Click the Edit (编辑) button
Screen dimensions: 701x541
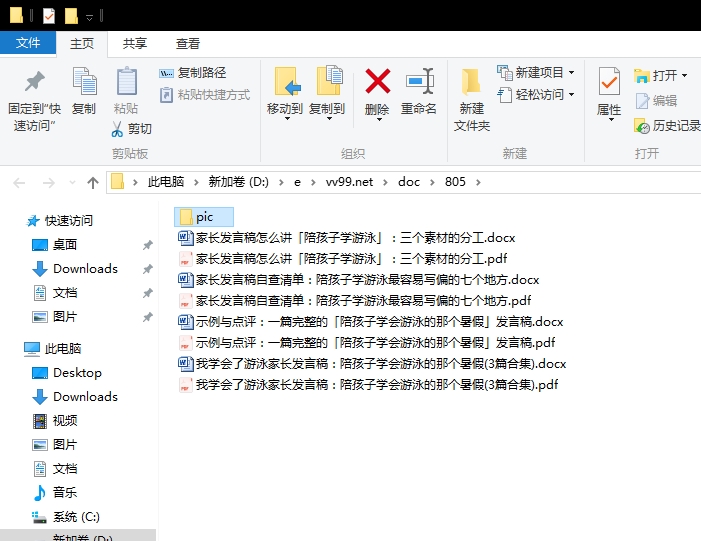tap(656, 101)
